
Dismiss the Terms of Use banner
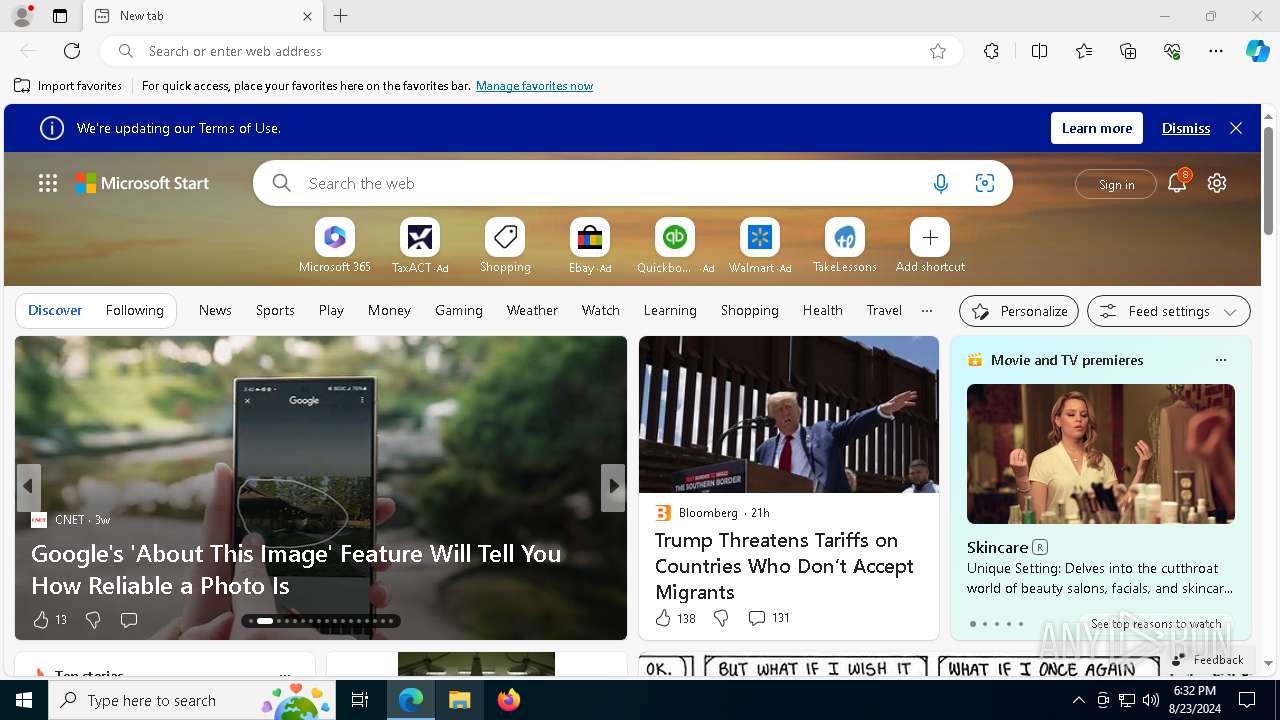(x=1186, y=128)
